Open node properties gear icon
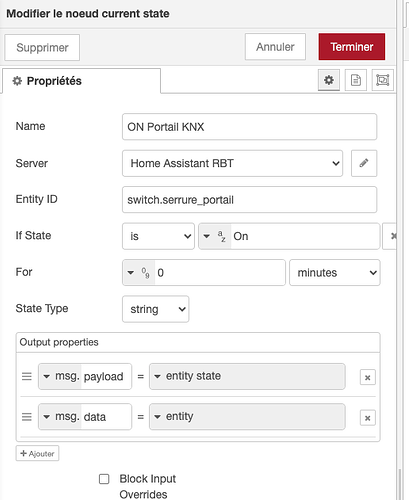409x500 pixels. pos(329,80)
